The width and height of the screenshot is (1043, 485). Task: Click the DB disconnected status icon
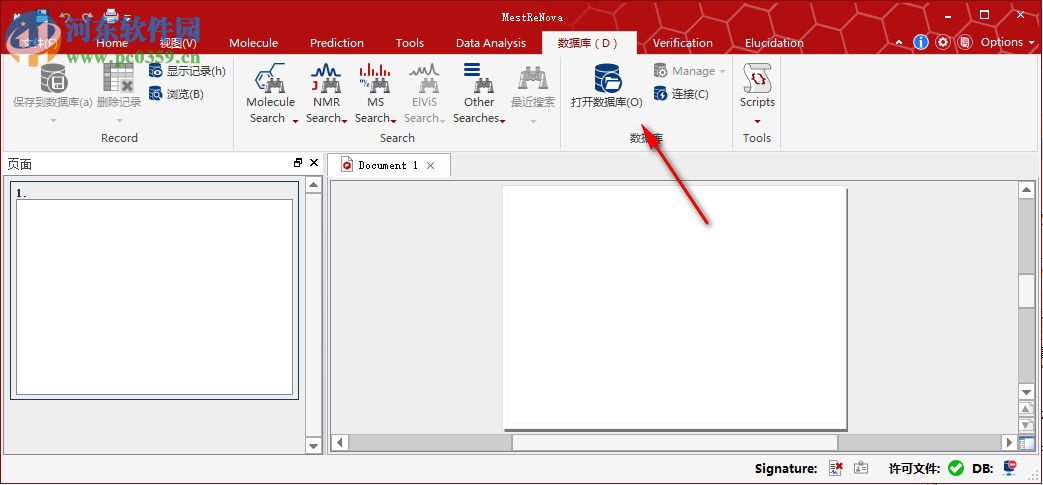point(1010,468)
